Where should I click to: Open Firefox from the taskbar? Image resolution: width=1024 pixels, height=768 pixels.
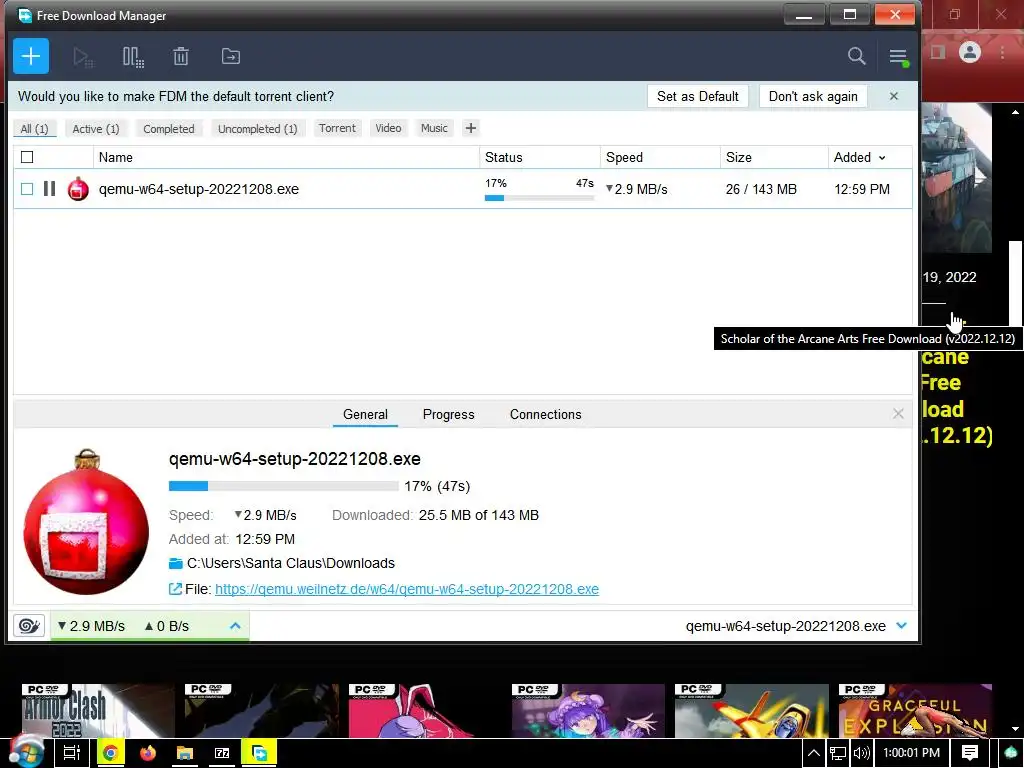coord(148,753)
